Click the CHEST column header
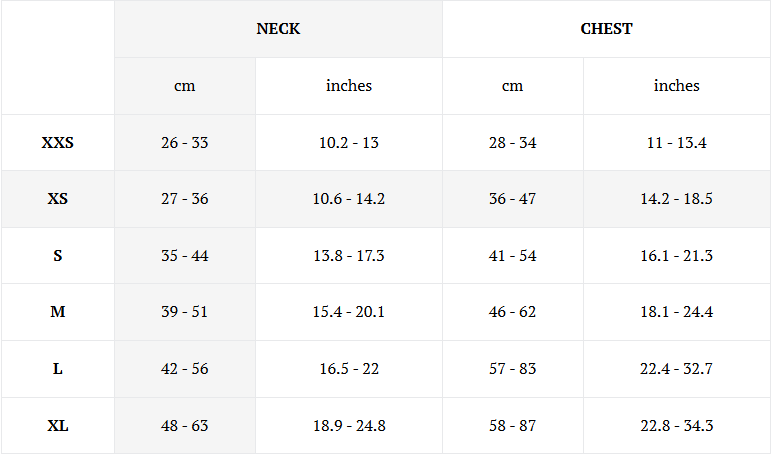Screen dimensions: 781x463 point(606,29)
